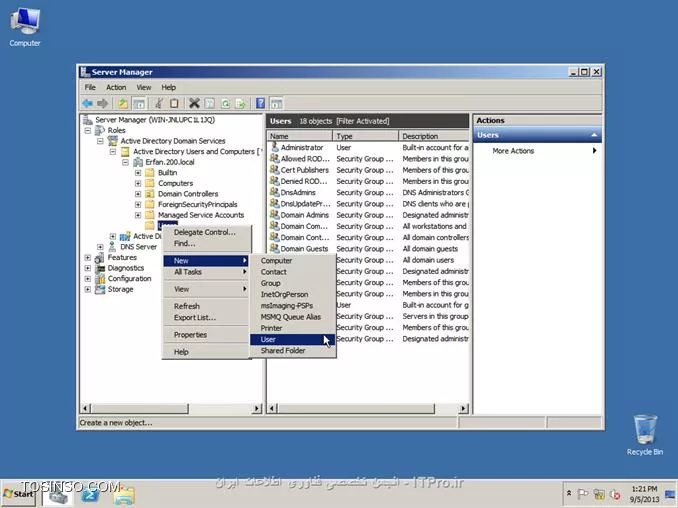Open the Action menu
This screenshot has height=508, width=678.
tap(116, 87)
